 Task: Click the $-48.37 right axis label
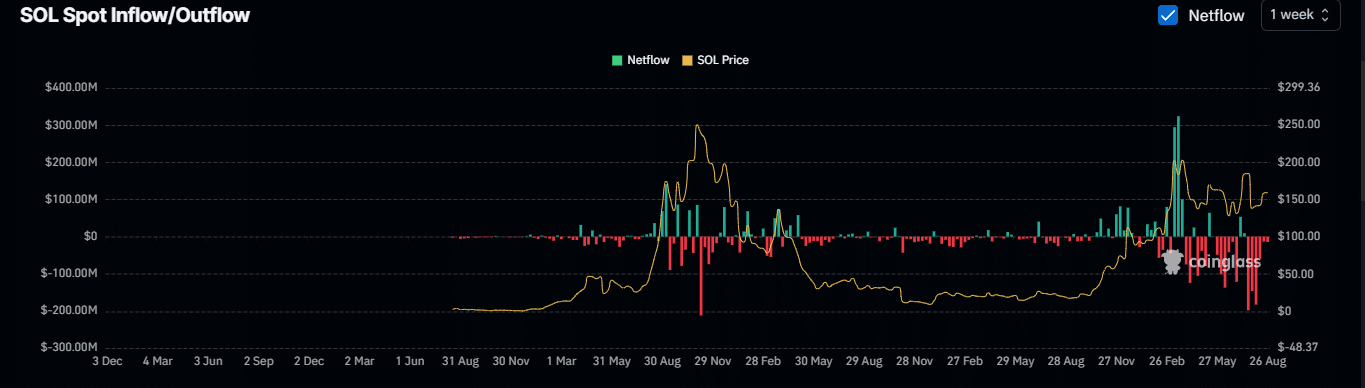click(1299, 348)
